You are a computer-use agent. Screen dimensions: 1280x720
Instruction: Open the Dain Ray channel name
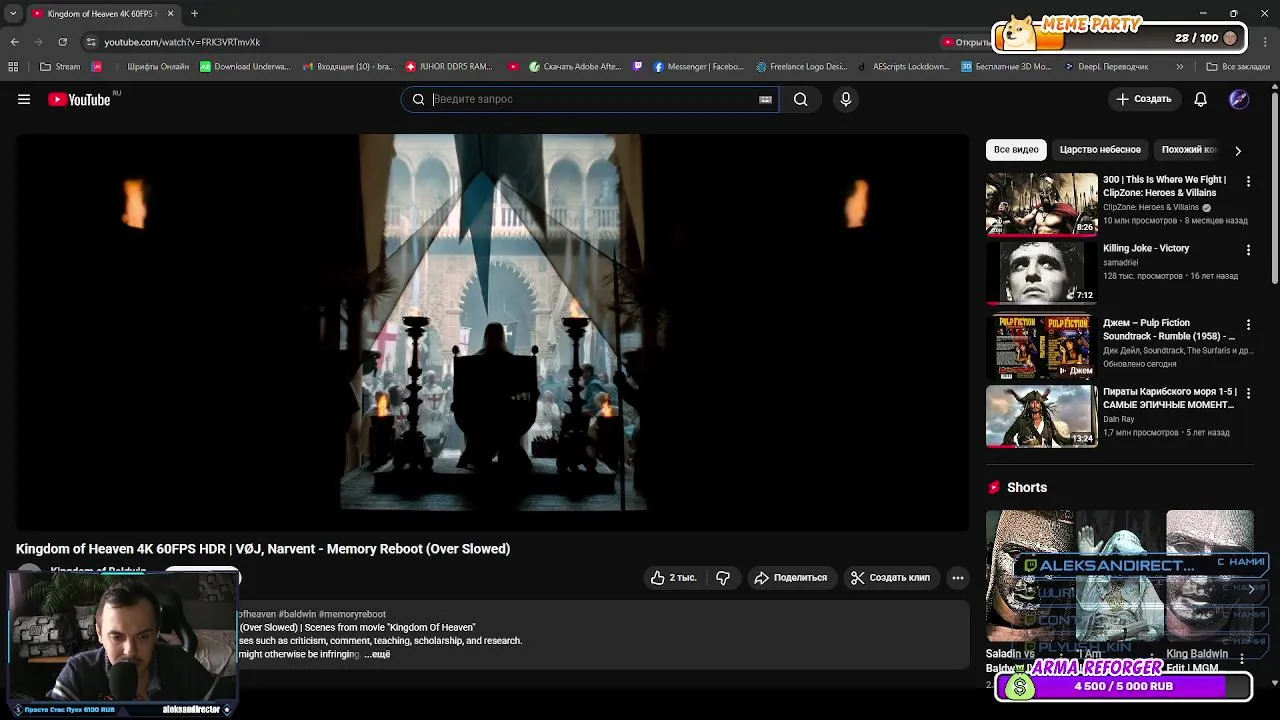pos(1118,419)
